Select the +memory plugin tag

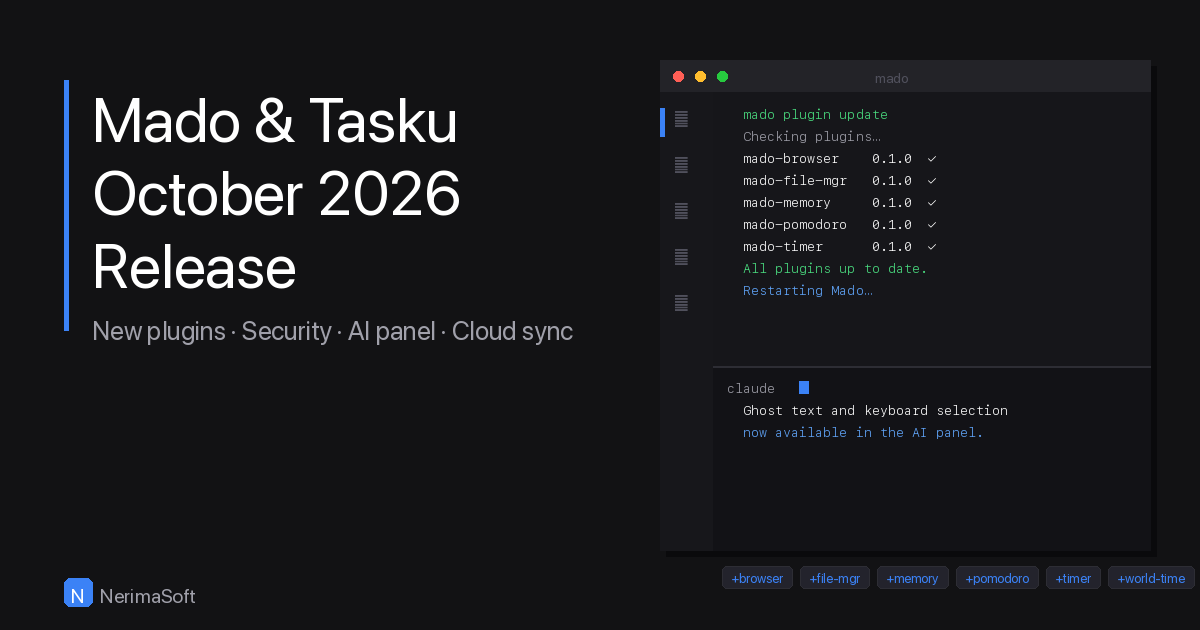(913, 578)
